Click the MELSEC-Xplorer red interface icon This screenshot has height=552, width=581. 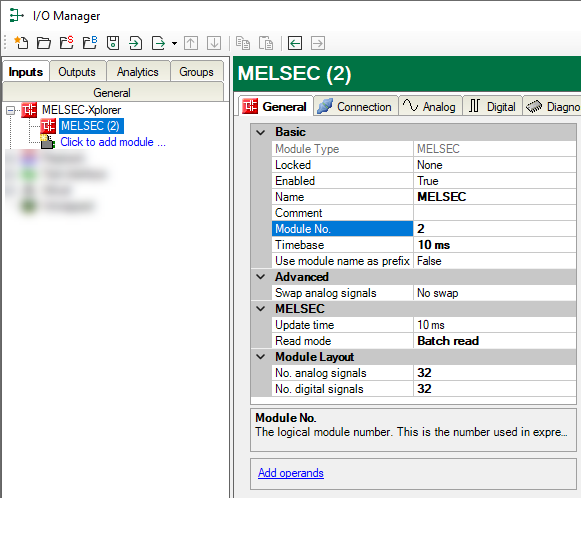coord(29,110)
